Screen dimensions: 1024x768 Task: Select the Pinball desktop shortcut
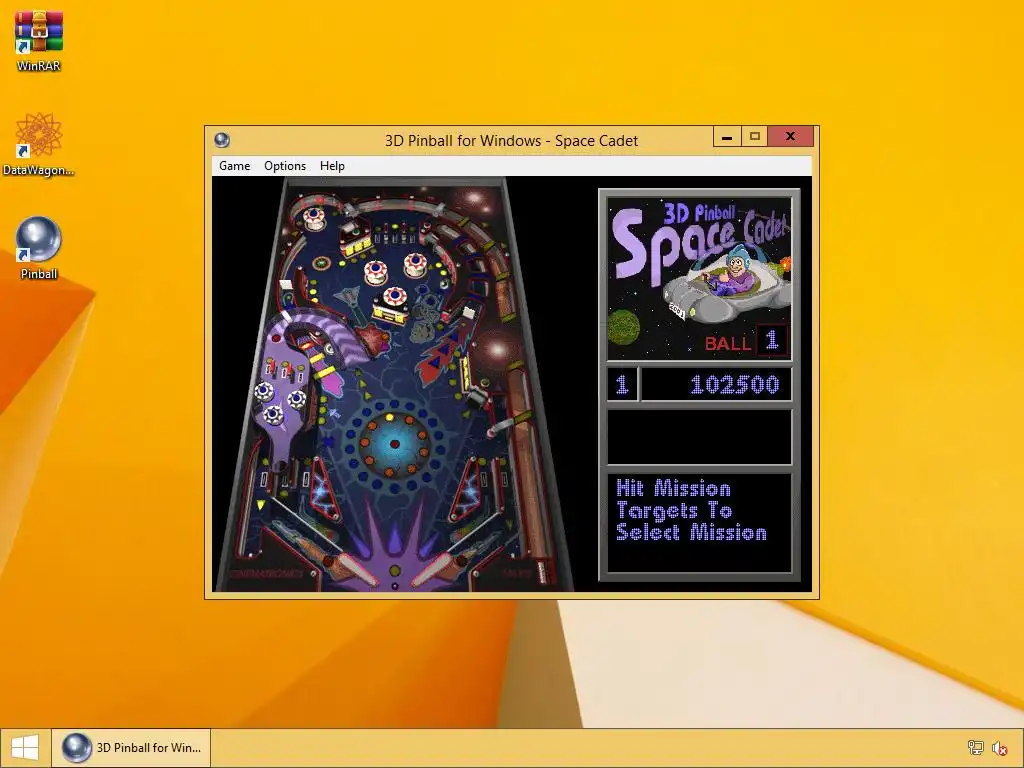pos(39,248)
